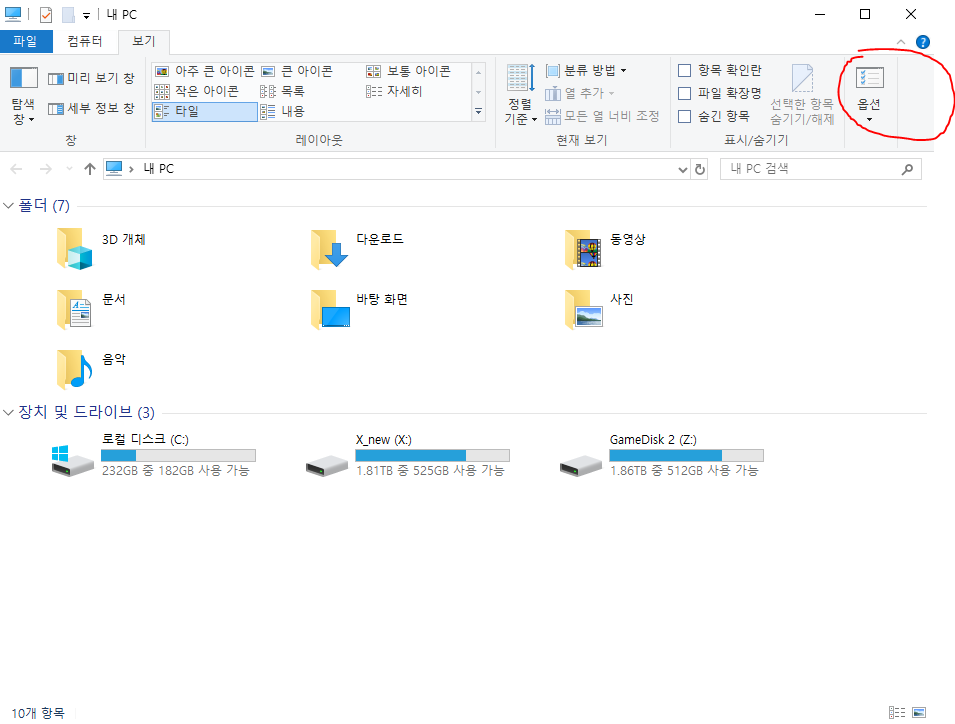Select 로컬 디스크 (C:) drive
Screen dimensions: 955x724
pyautogui.click(x=153, y=455)
